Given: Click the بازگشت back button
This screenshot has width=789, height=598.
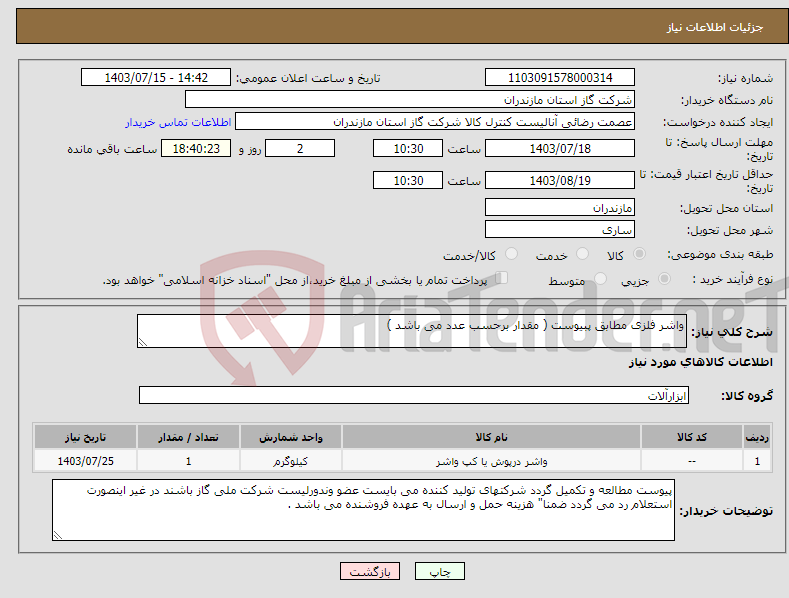Looking at the screenshot, I should (370, 571).
